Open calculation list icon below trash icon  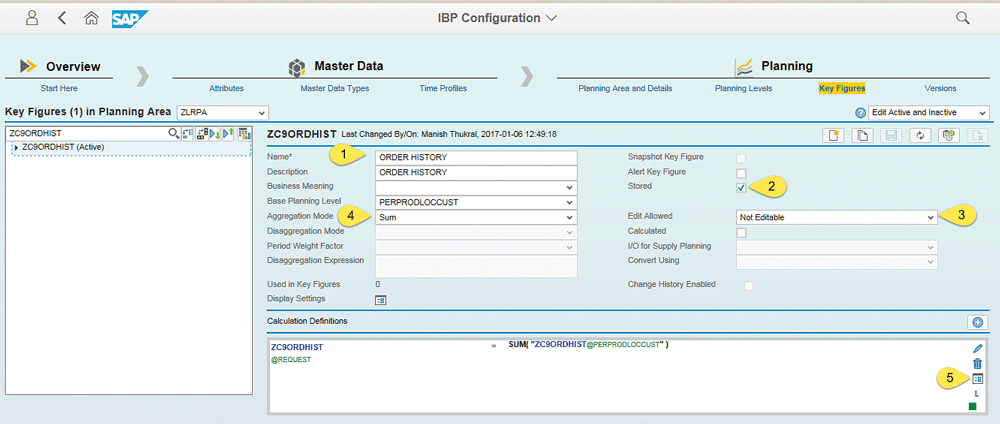(978, 379)
